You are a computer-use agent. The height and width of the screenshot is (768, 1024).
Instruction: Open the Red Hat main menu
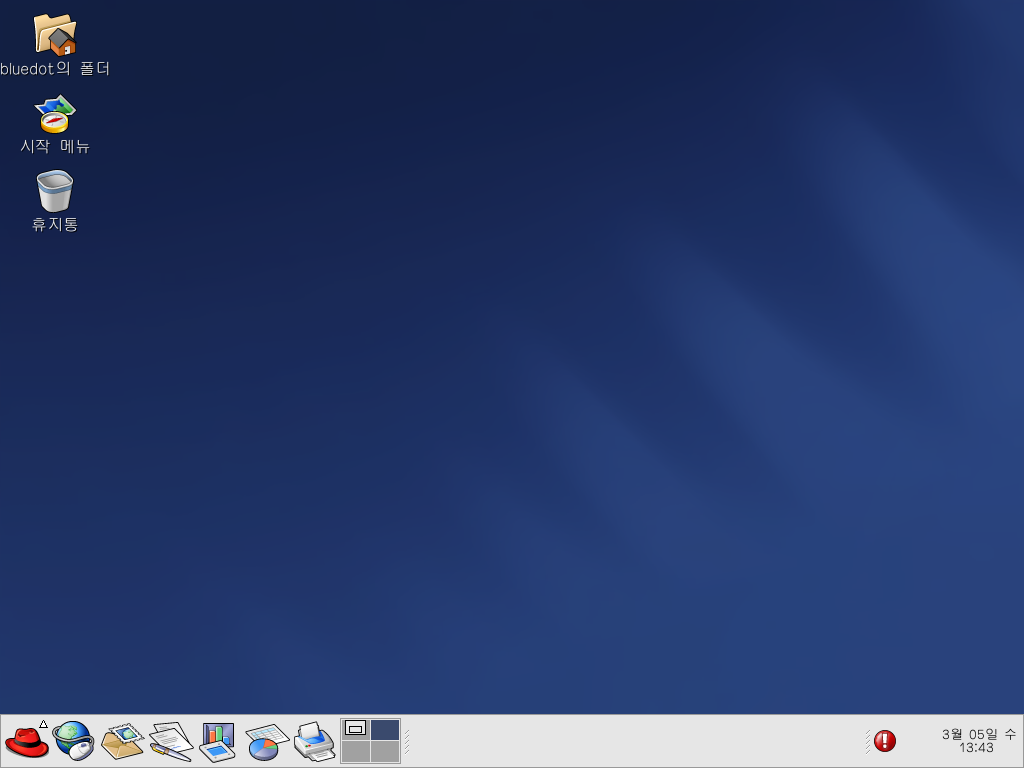[x=27, y=741]
